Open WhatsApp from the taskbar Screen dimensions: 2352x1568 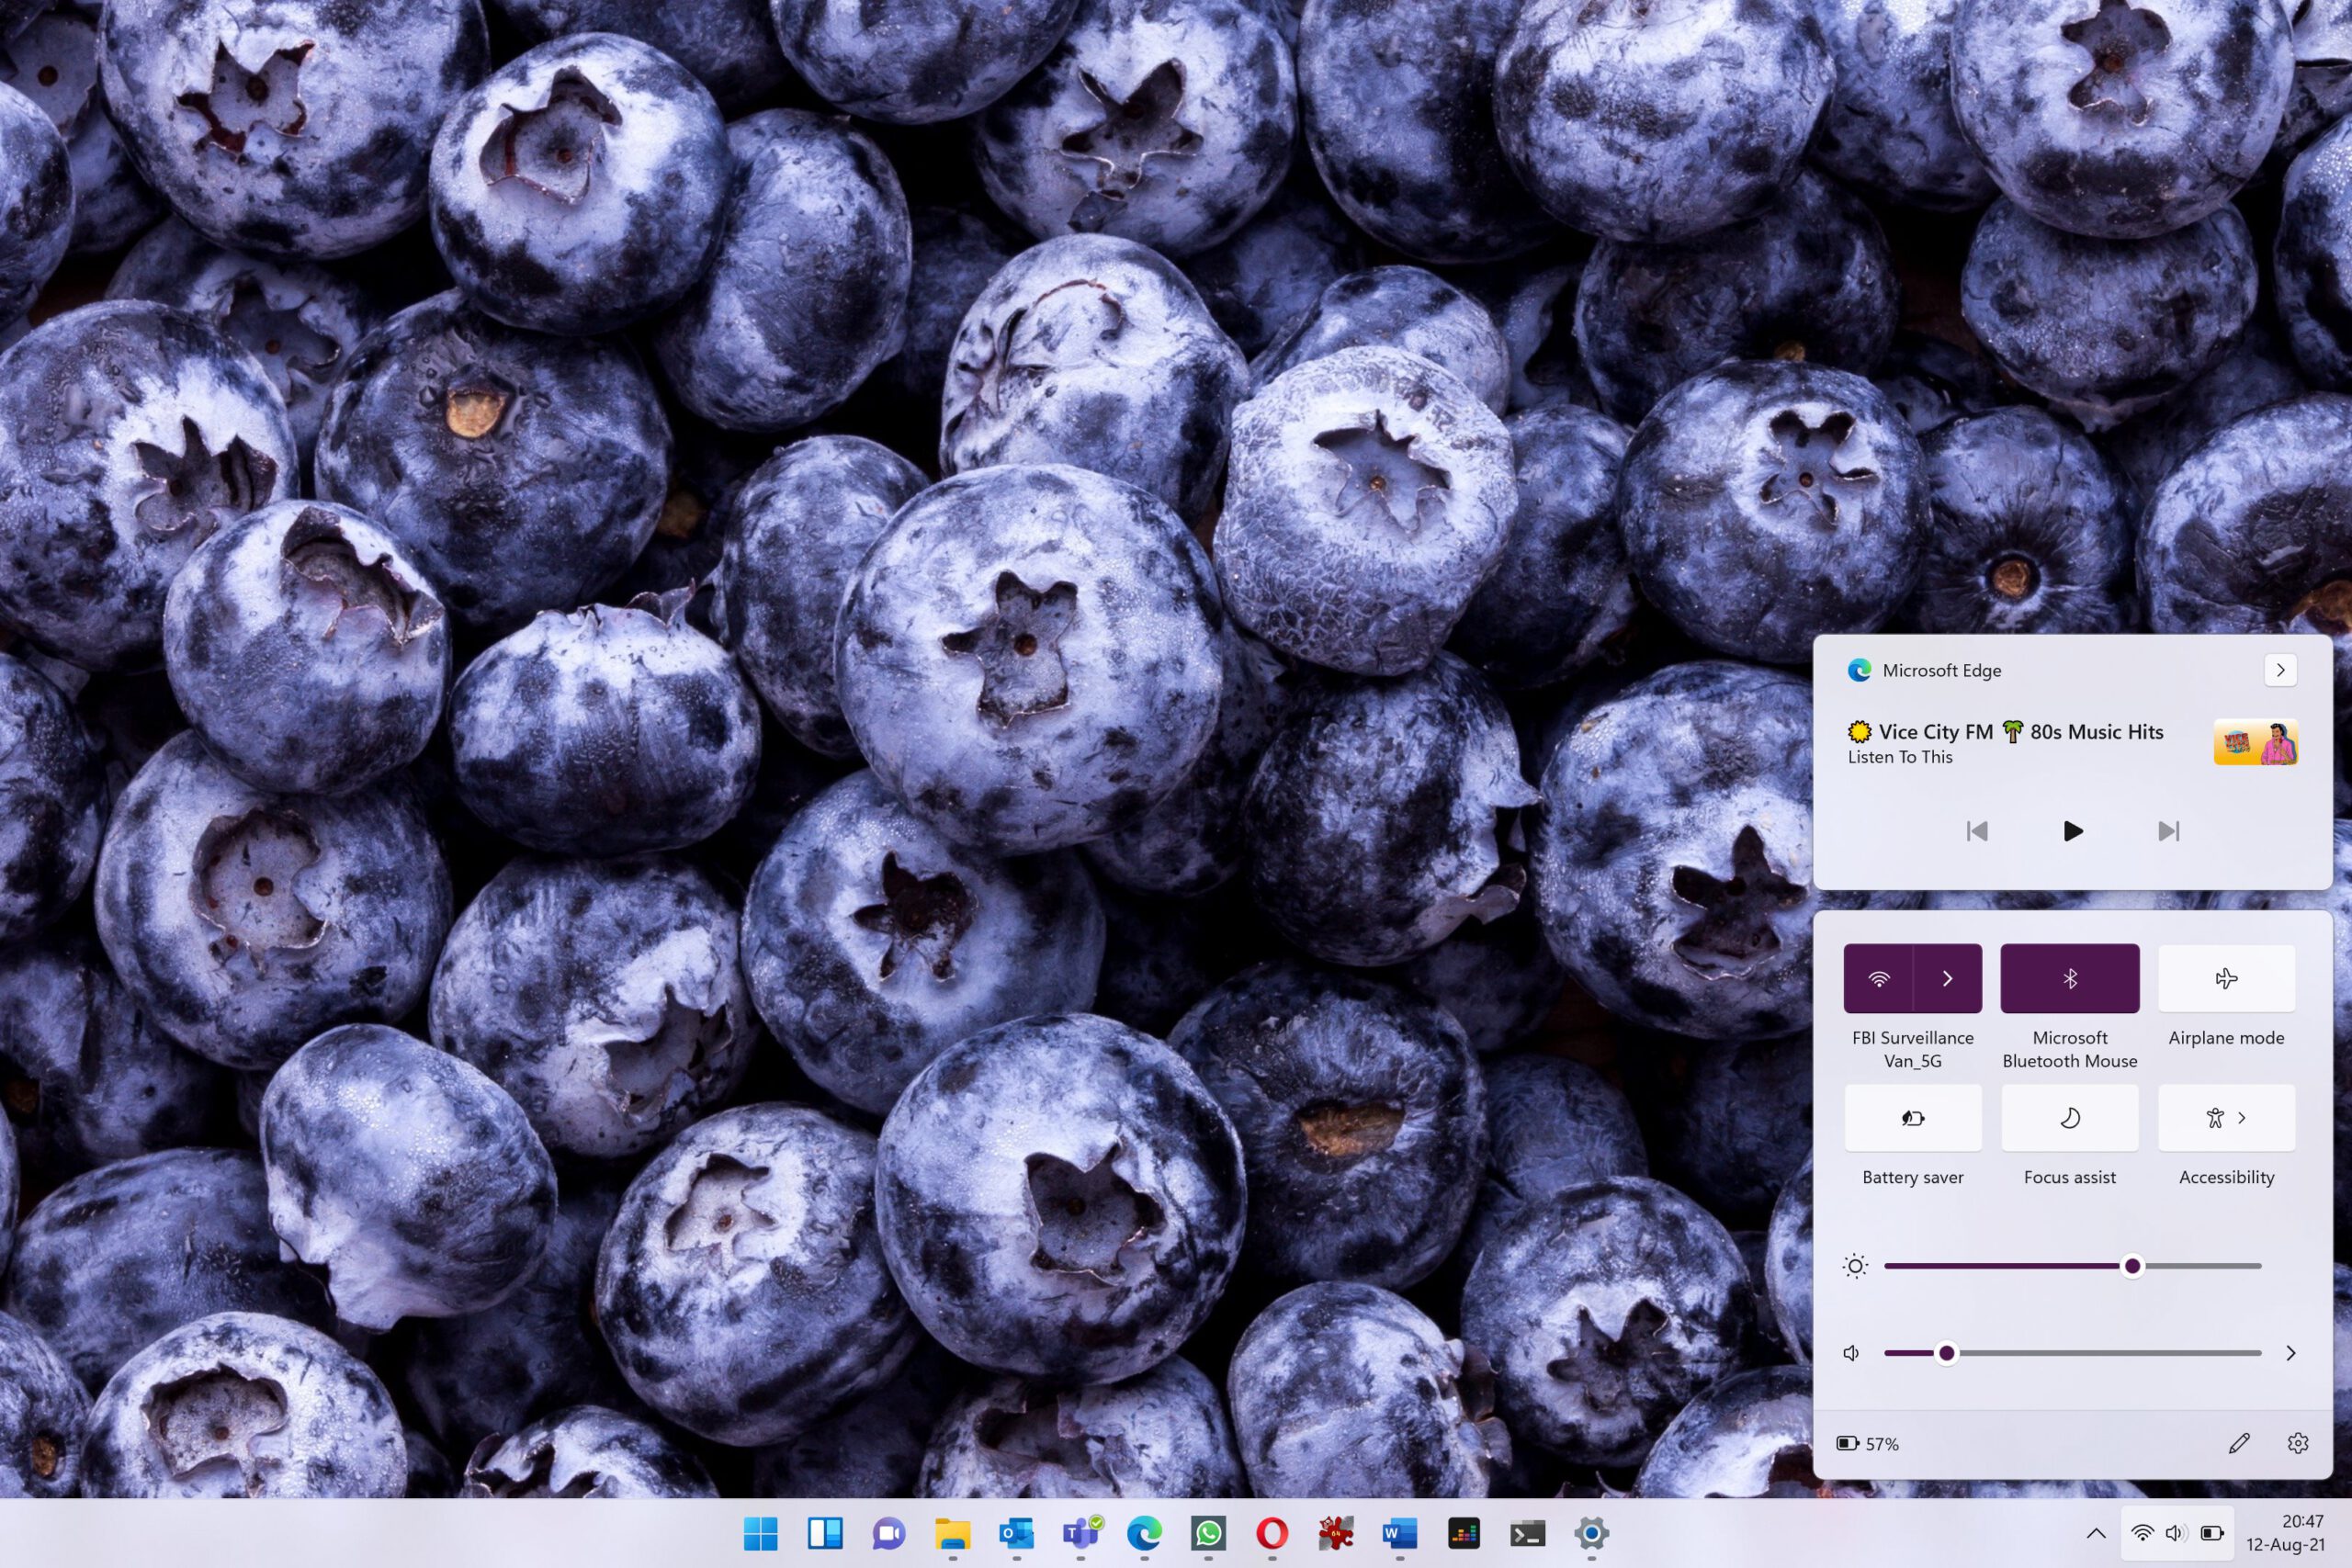tap(1208, 1533)
